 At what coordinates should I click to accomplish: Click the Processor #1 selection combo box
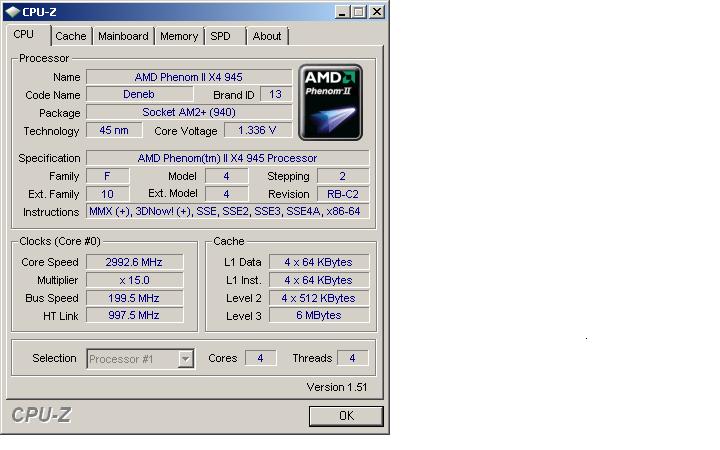140,359
